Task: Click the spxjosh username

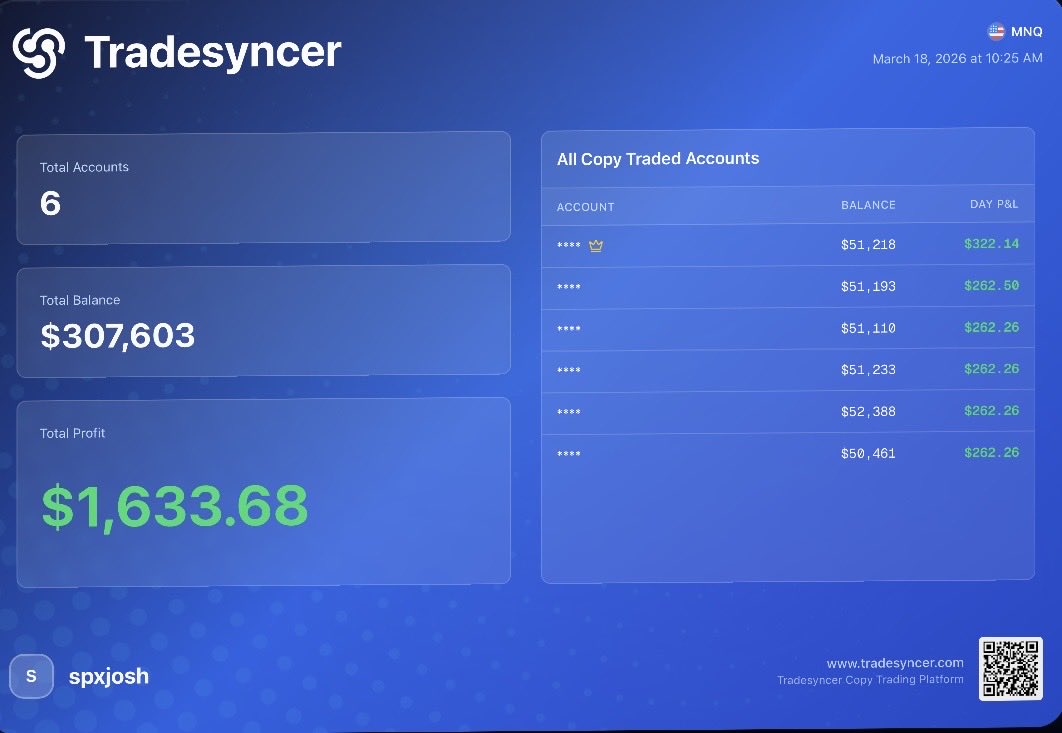Action: [x=108, y=676]
